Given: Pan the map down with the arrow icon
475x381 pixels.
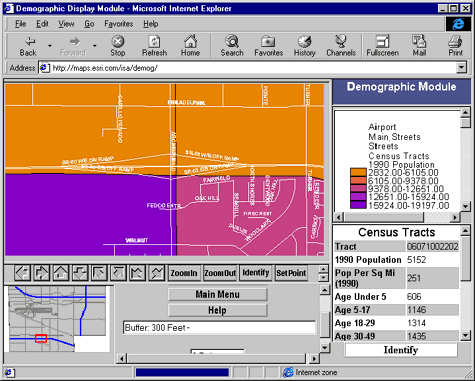Looking at the screenshot, I should click(80, 273).
